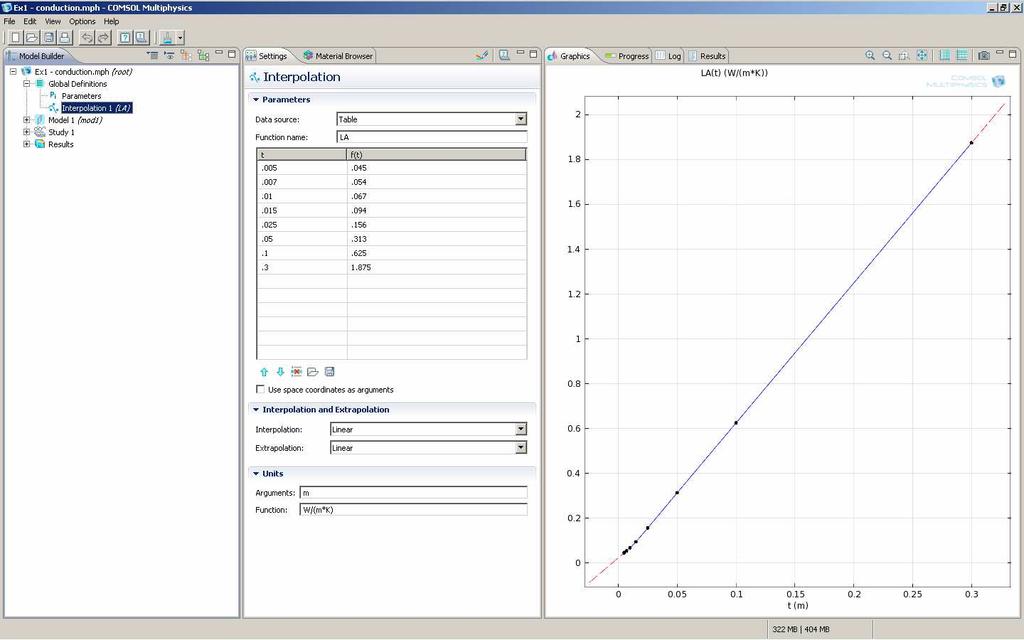Collapse the Parameters section
Image resolution: width=1024 pixels, height=640 pixels.
tap(256, 100)
